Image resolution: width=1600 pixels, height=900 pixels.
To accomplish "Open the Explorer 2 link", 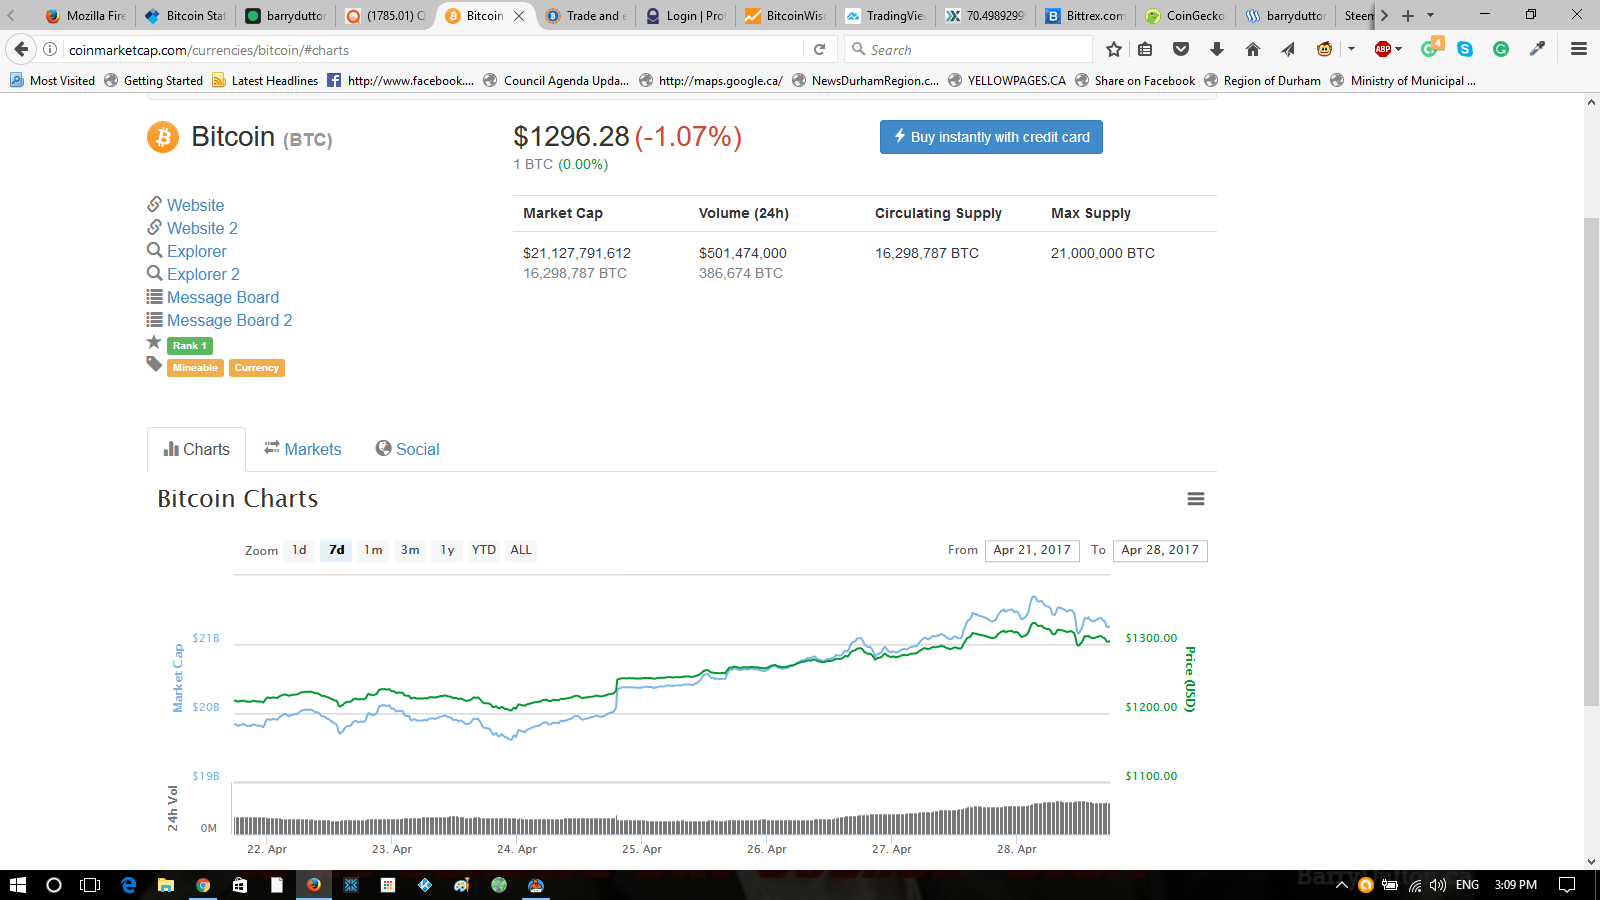I will coord(203,274).
